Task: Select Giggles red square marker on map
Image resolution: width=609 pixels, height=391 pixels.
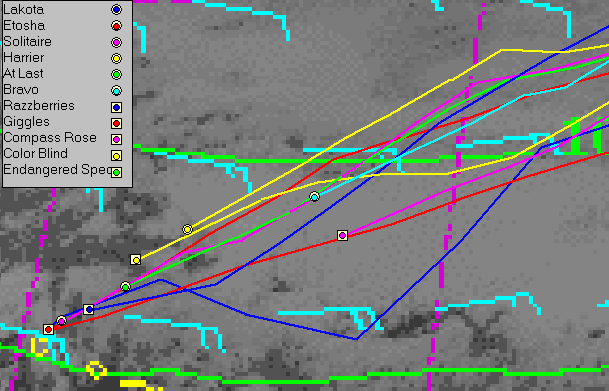Action: [x=49, y=330]
